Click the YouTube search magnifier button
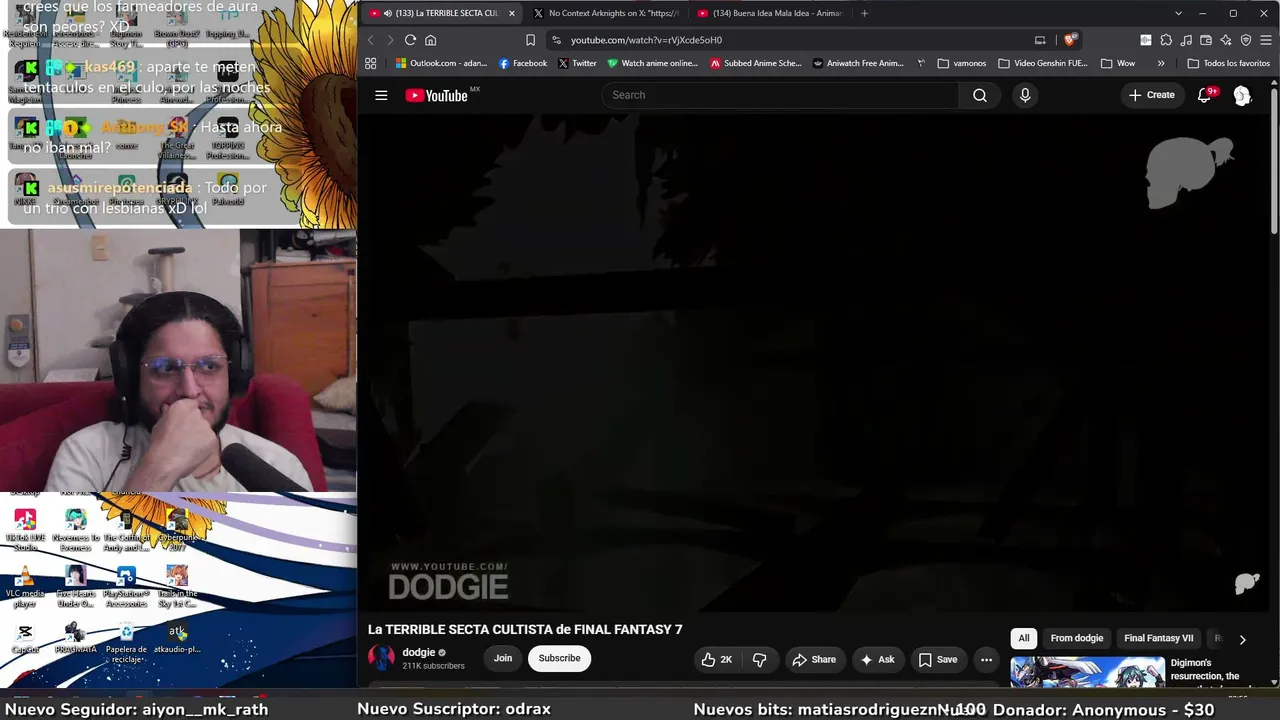 (980, 95)
